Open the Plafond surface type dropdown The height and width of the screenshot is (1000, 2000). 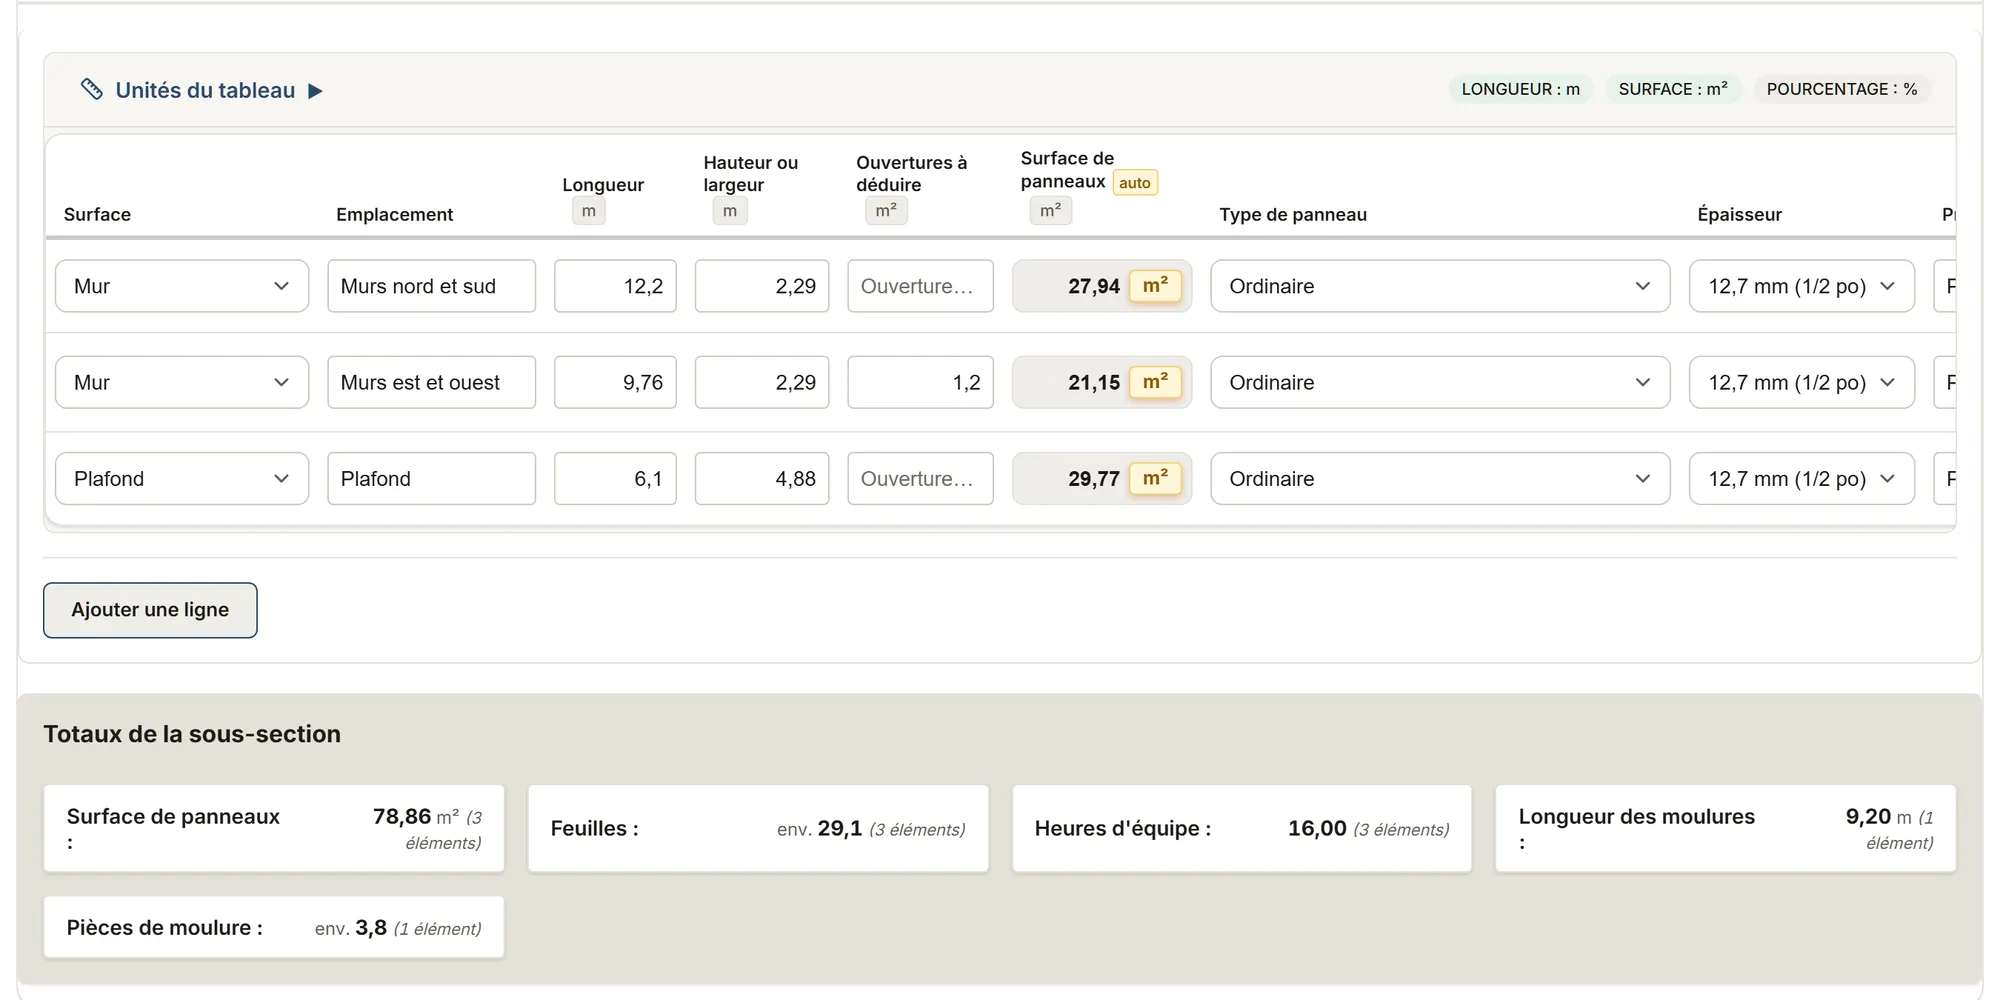point(182,479)
